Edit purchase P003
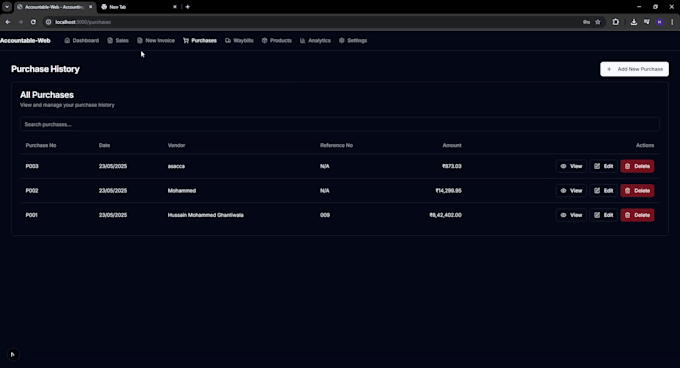This screenshot has height=368, width=680. (x=604, y=166)
